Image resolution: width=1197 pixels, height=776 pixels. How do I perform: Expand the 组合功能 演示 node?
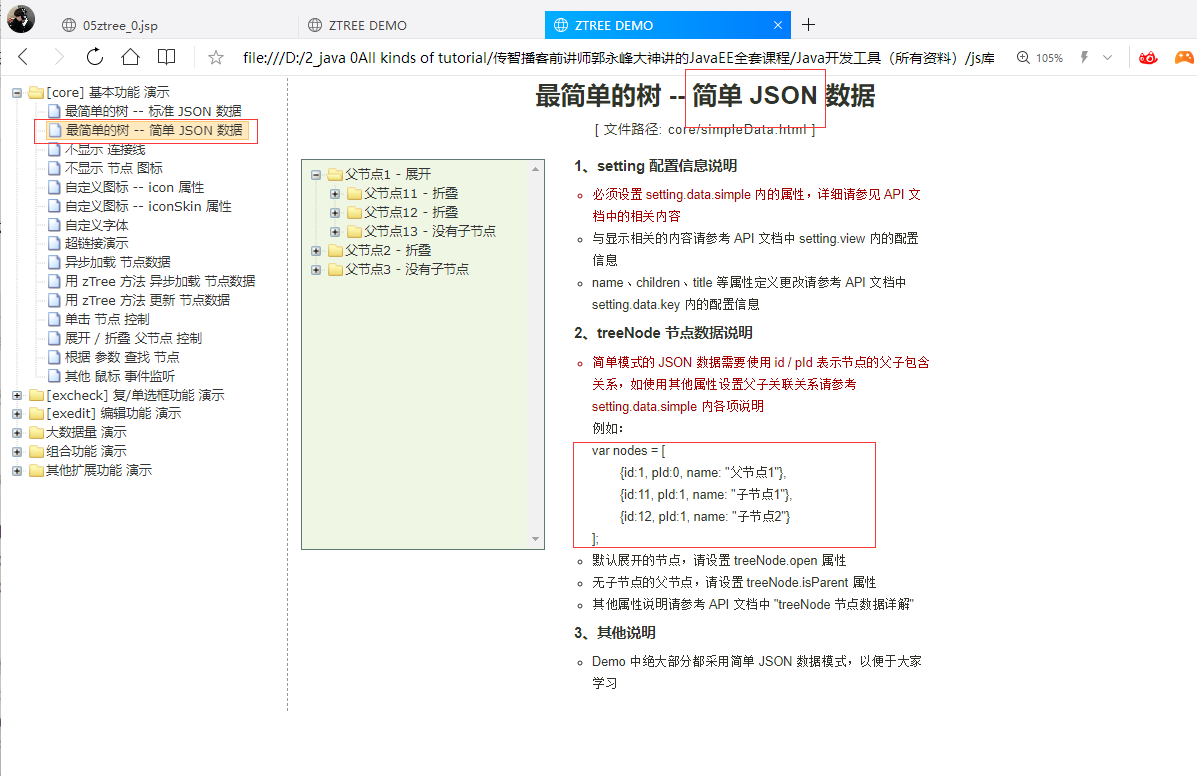(x=17, y=452)
